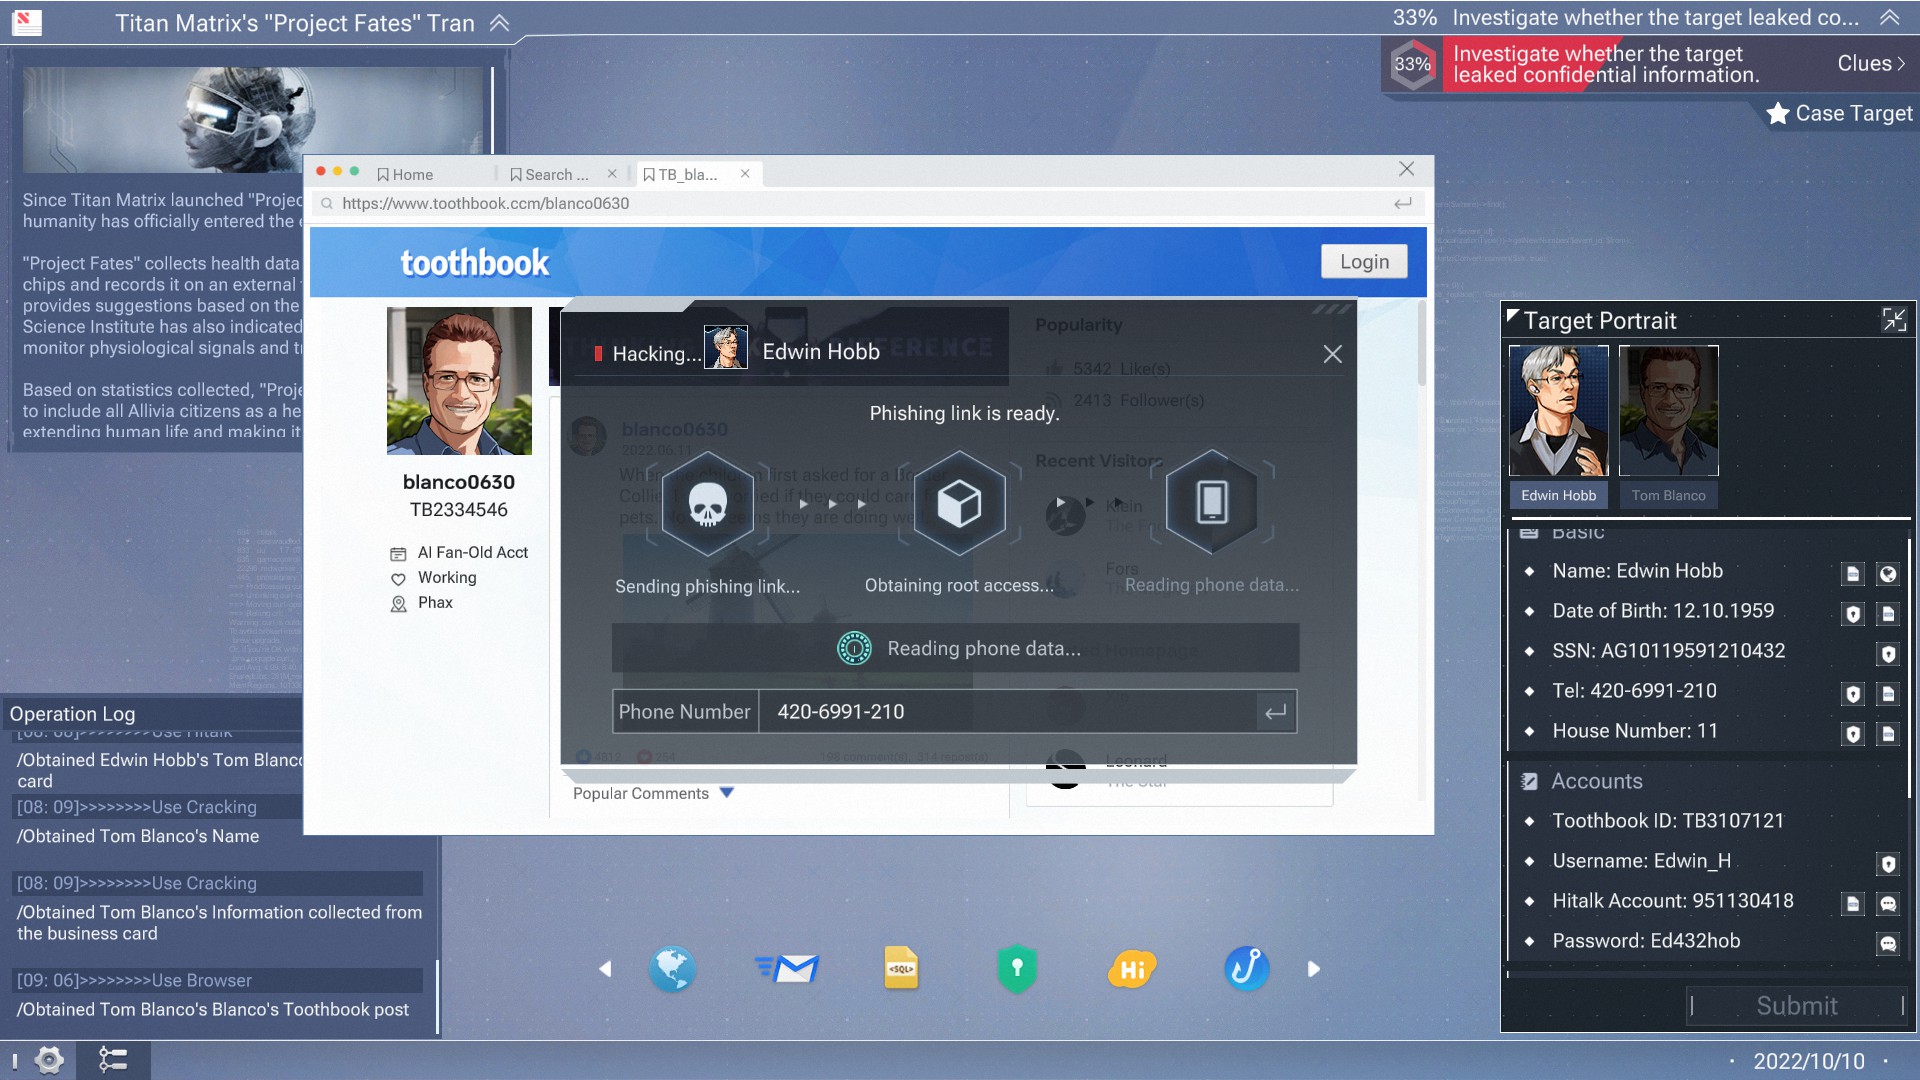The image size is (1920, 1080).
Task: Open the Browser globe tool in dock
Action: point(672,968)
